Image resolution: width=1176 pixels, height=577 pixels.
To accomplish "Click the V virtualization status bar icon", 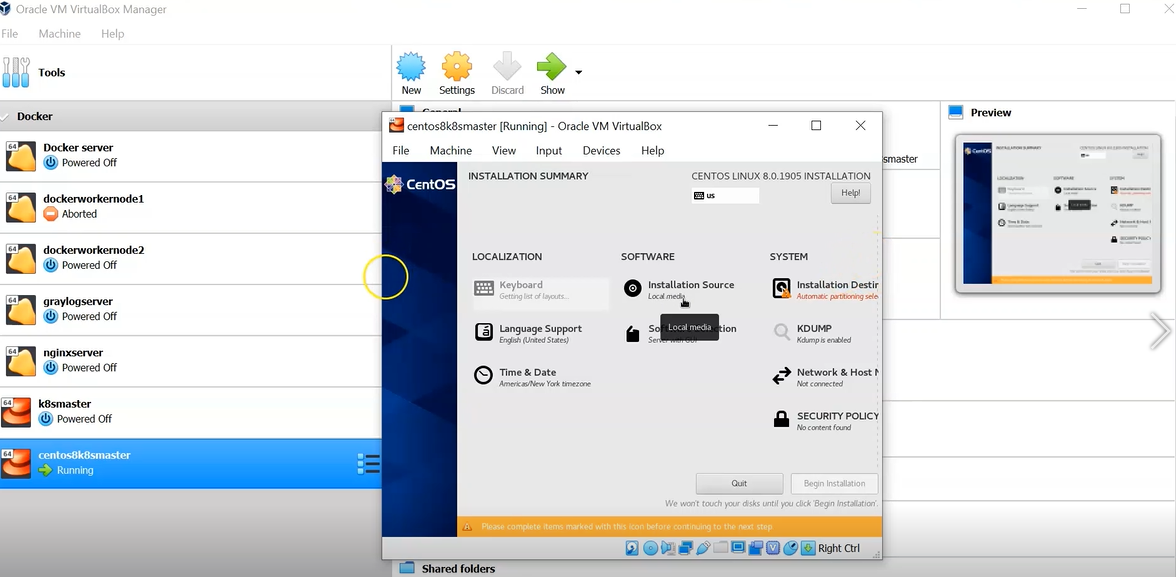I will coord(773,548).
